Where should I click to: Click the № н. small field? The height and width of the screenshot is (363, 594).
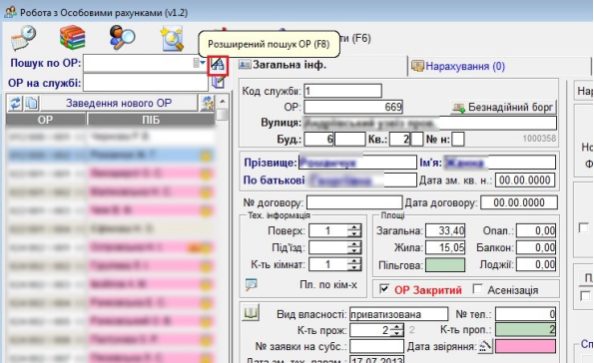coord(458,139)
